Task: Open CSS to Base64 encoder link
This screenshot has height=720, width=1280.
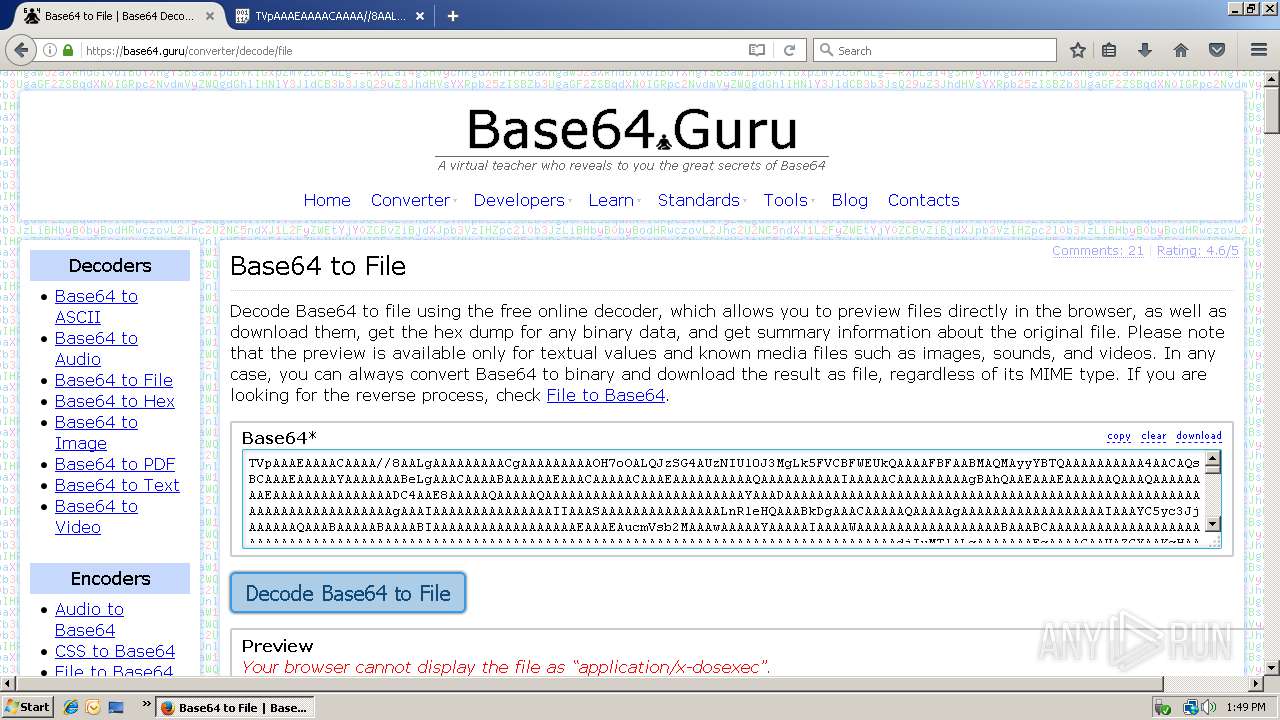Action: [x=115, y=651]
